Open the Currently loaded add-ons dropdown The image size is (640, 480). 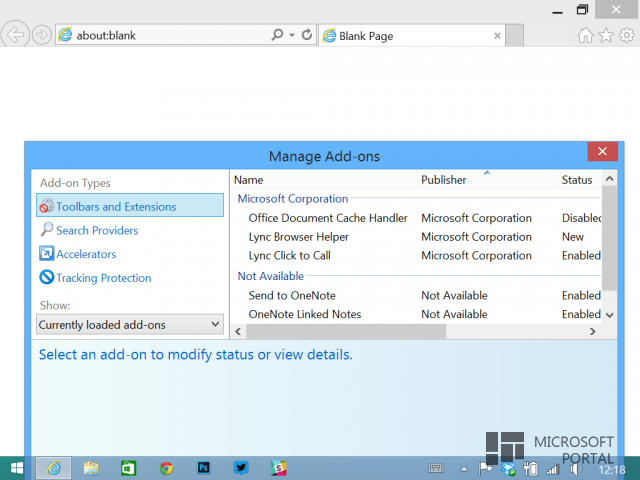130,324
